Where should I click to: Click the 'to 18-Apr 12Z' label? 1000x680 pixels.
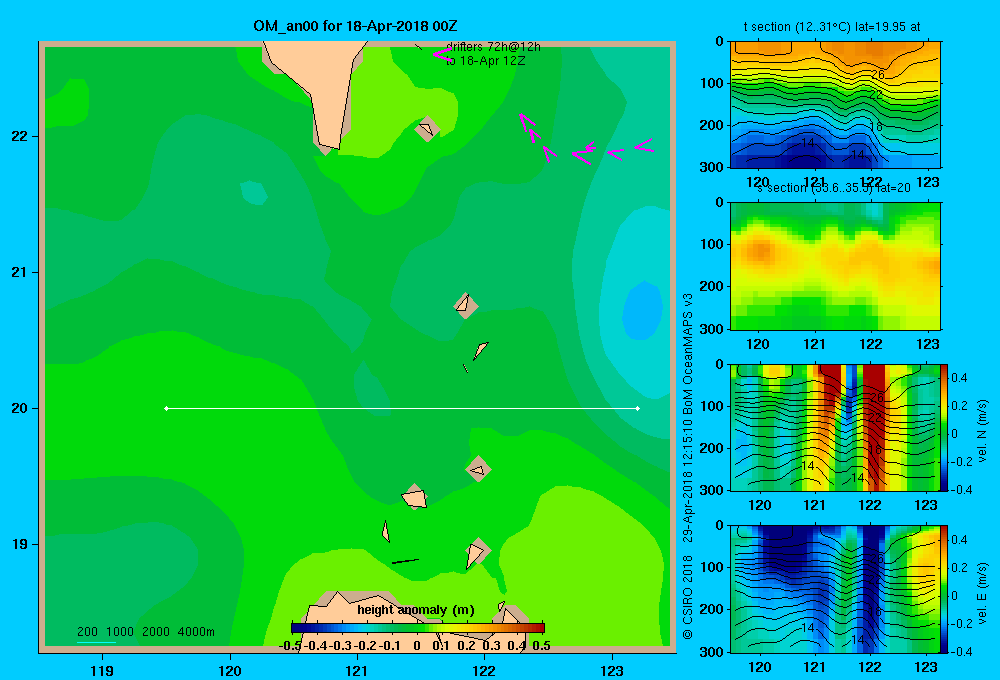coord(485,61)
